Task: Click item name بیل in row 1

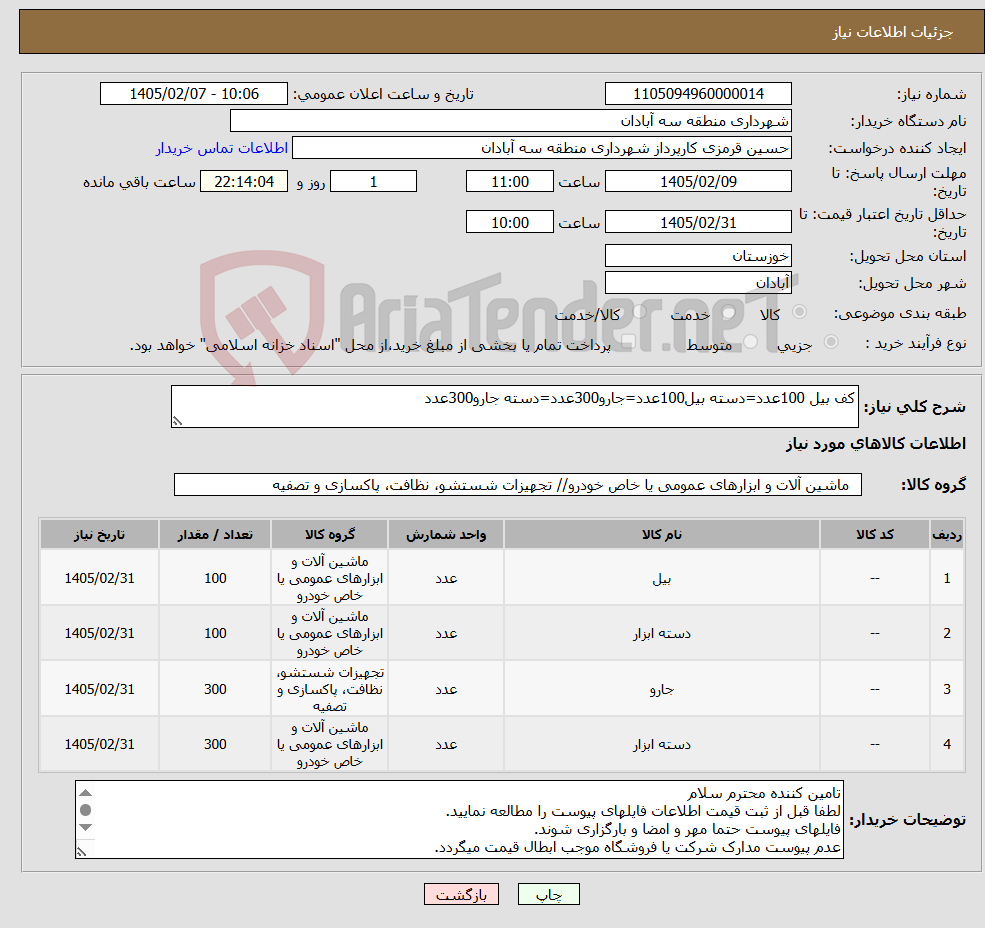Action: (x=661, y=578)
